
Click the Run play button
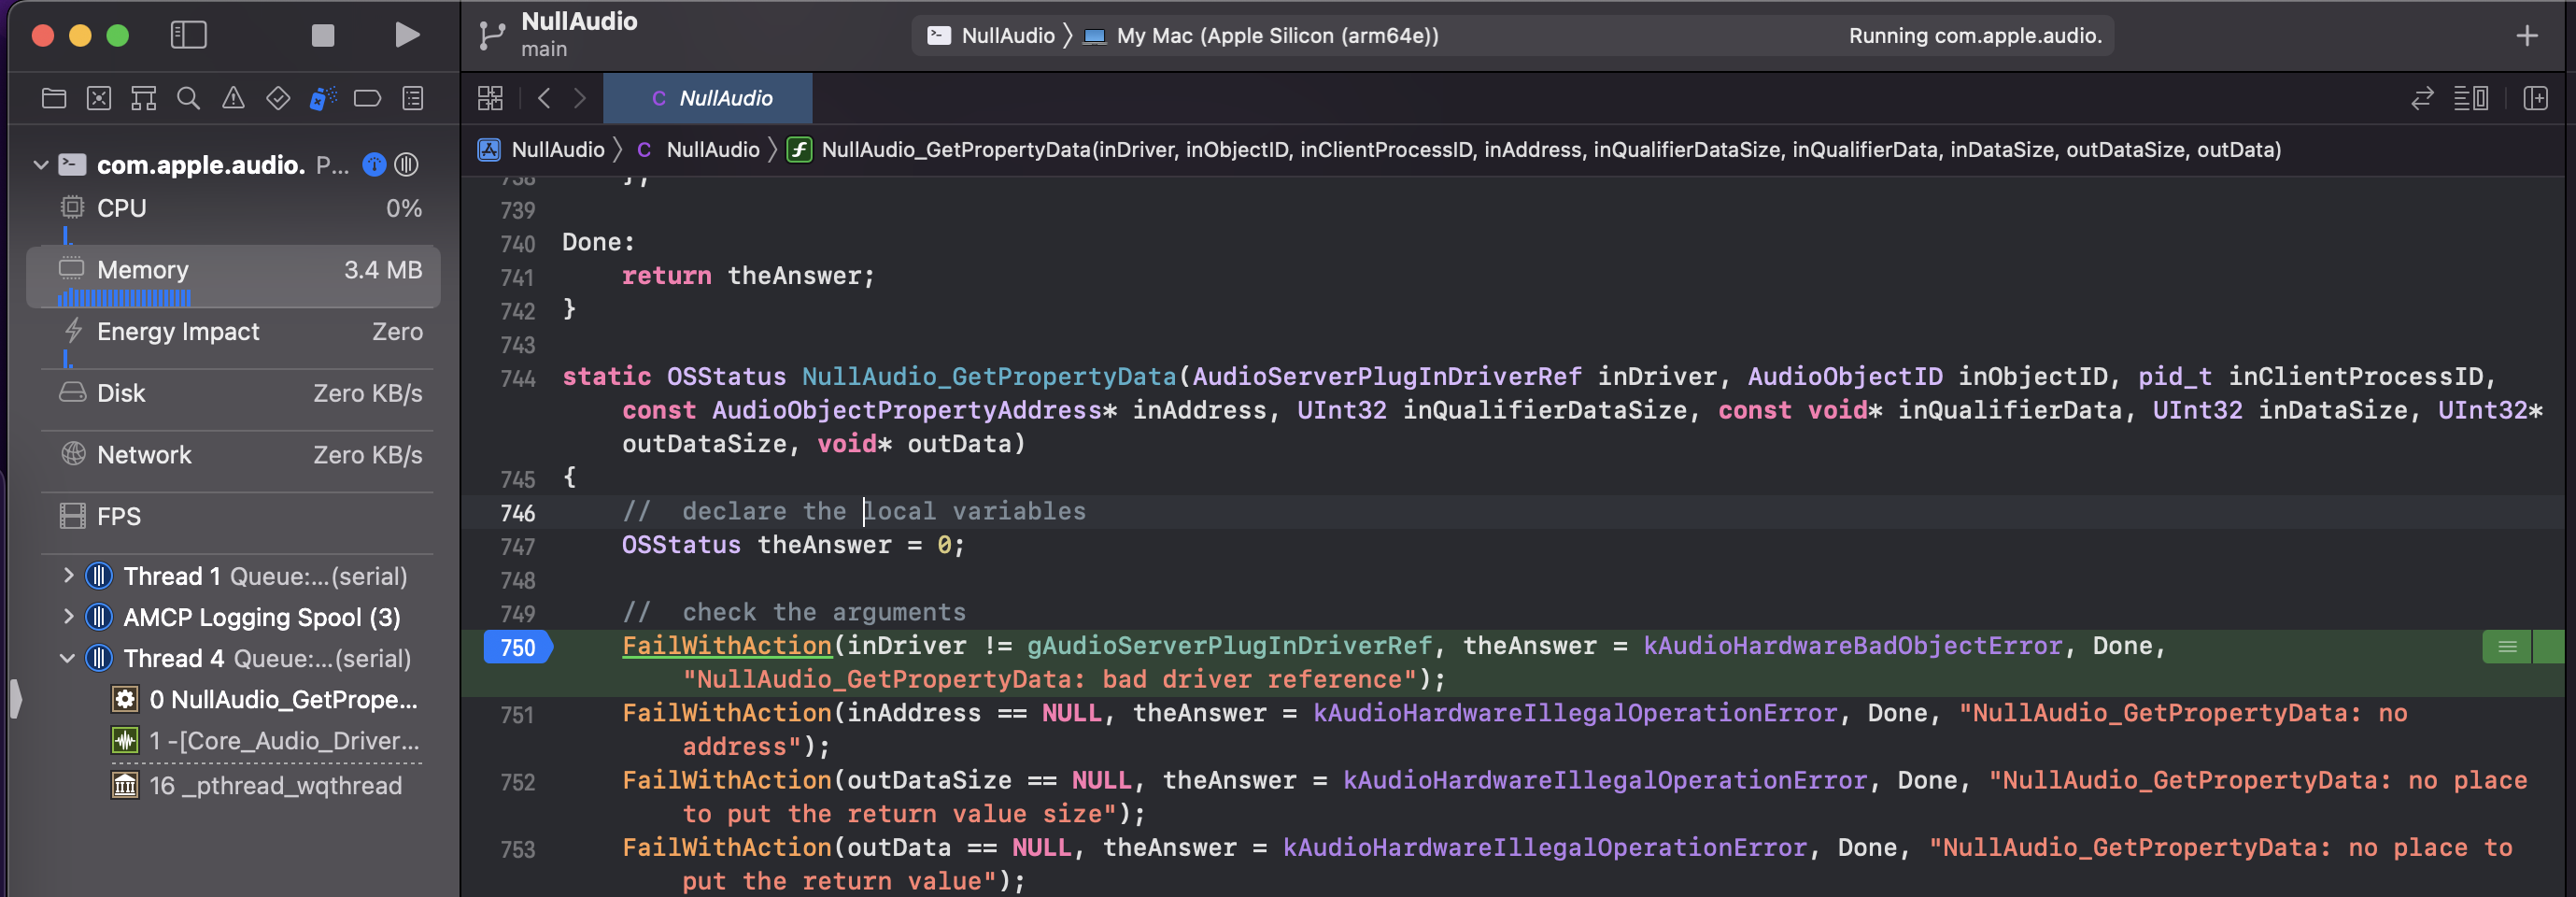point(406,36)
